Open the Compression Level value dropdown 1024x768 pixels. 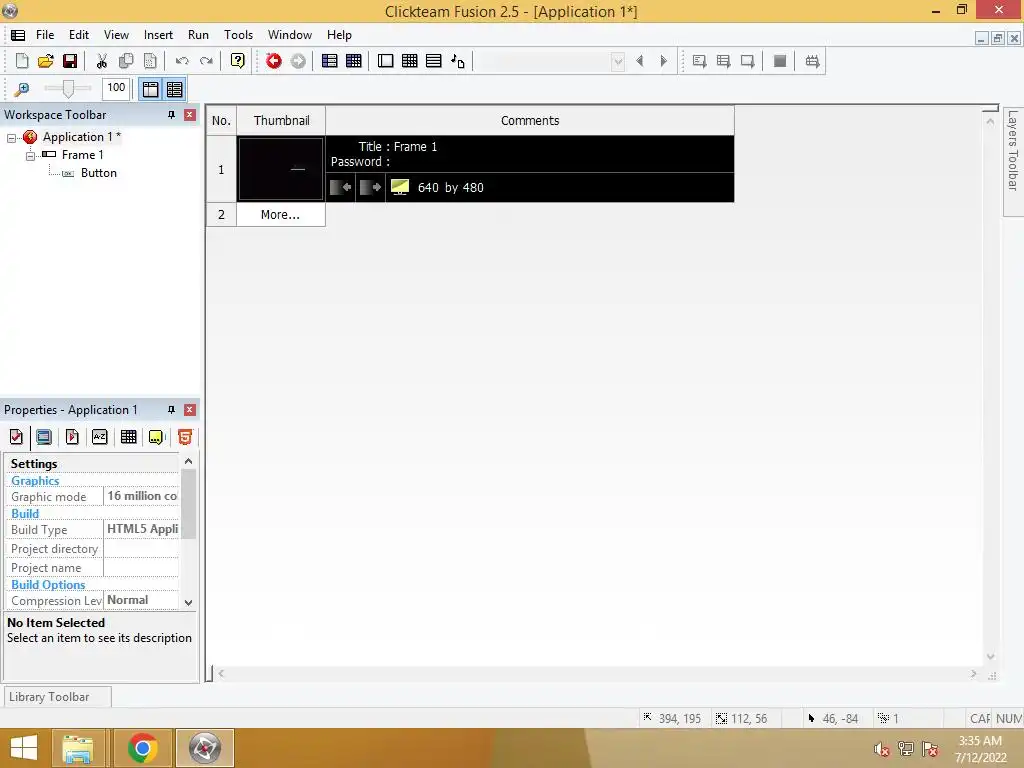[x=141, y=600]
